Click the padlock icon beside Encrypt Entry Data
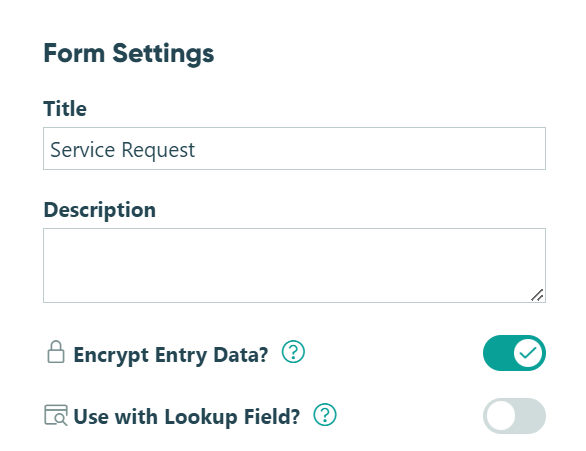The height and width of the screenshot is (451, 586). click(x=56, y=352)
